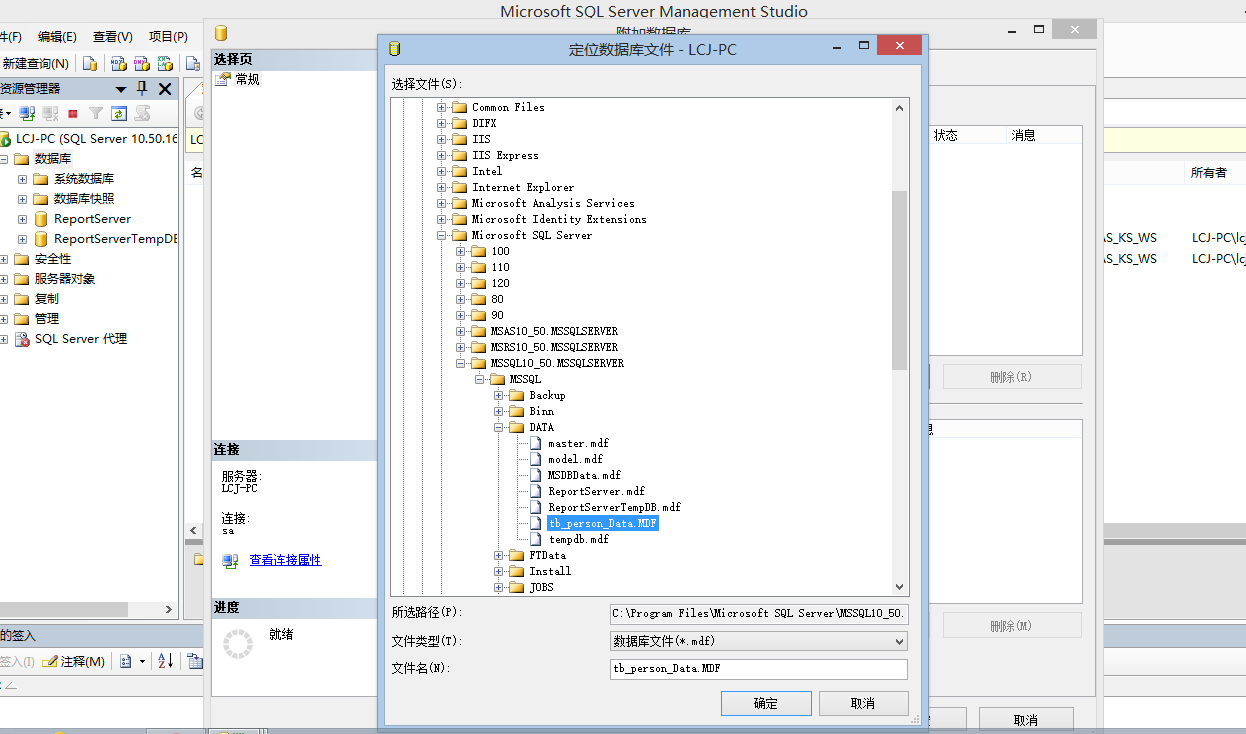Collapse the Microsoft SQL Server folder

pos(442,235)
